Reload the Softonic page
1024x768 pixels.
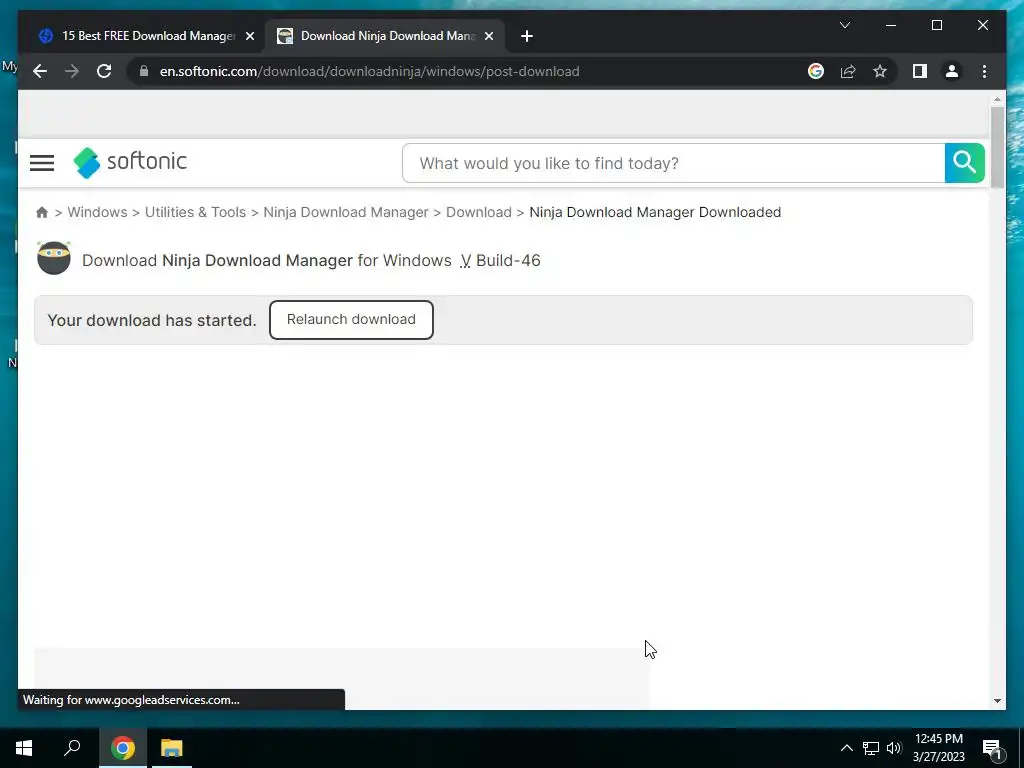104,71
